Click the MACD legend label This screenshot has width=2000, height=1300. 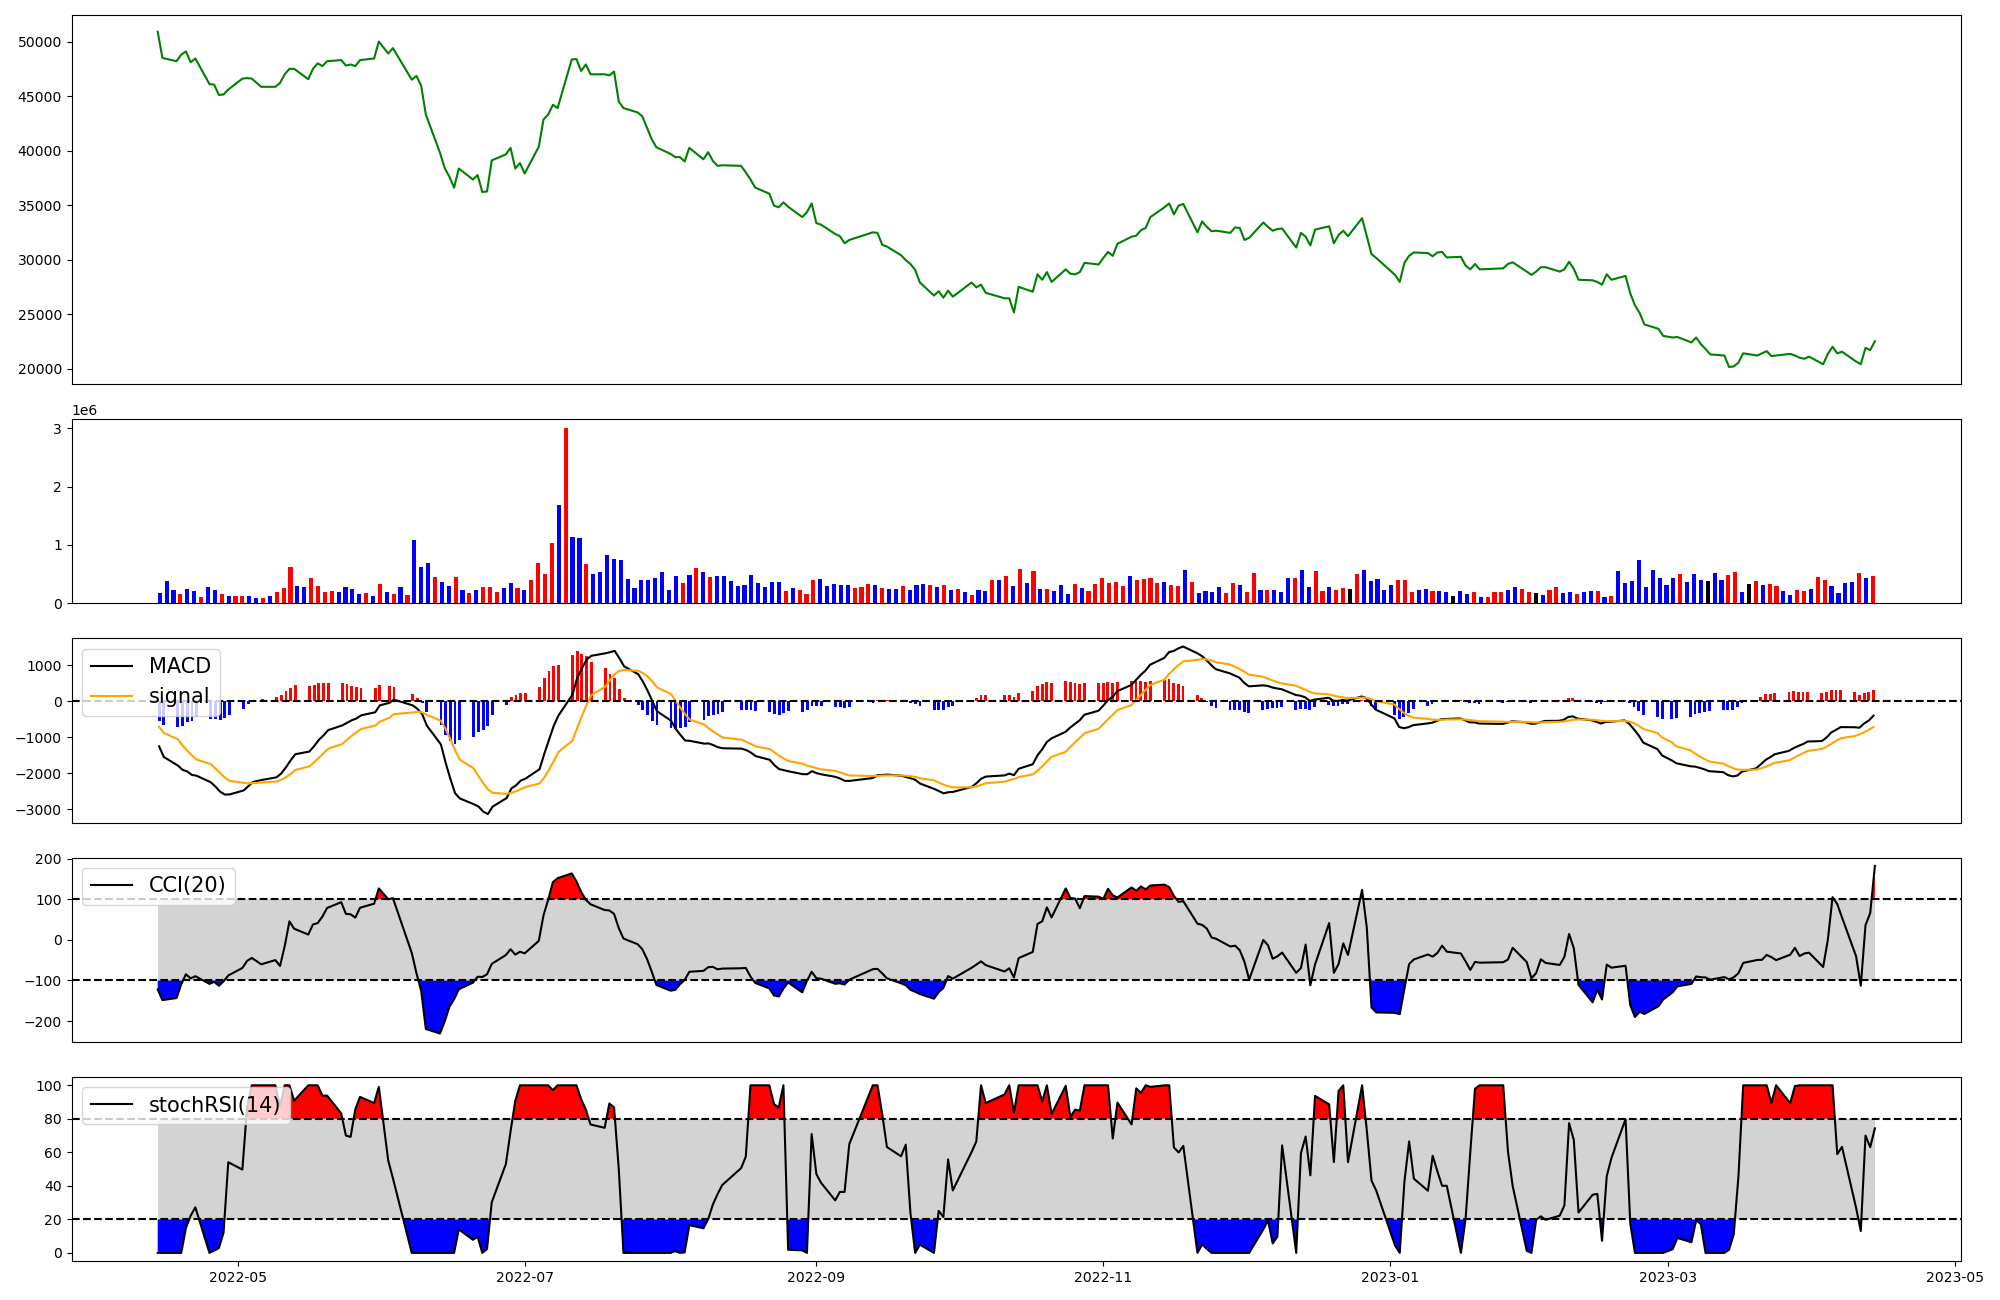coord(179,666)
